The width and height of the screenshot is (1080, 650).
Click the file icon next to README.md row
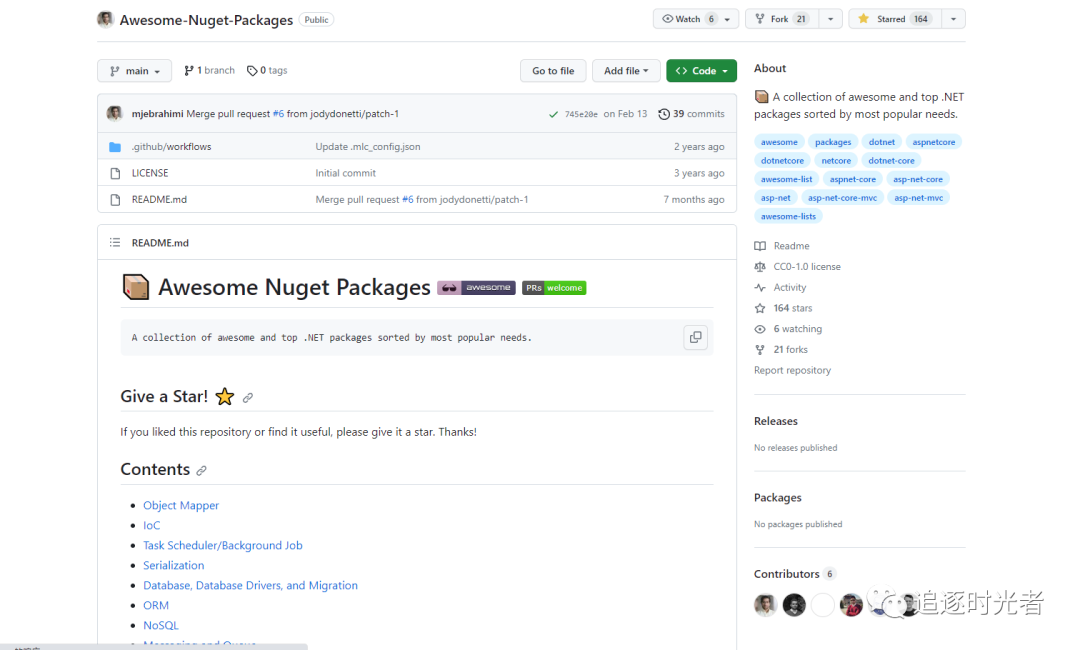[x=115, y=200]
